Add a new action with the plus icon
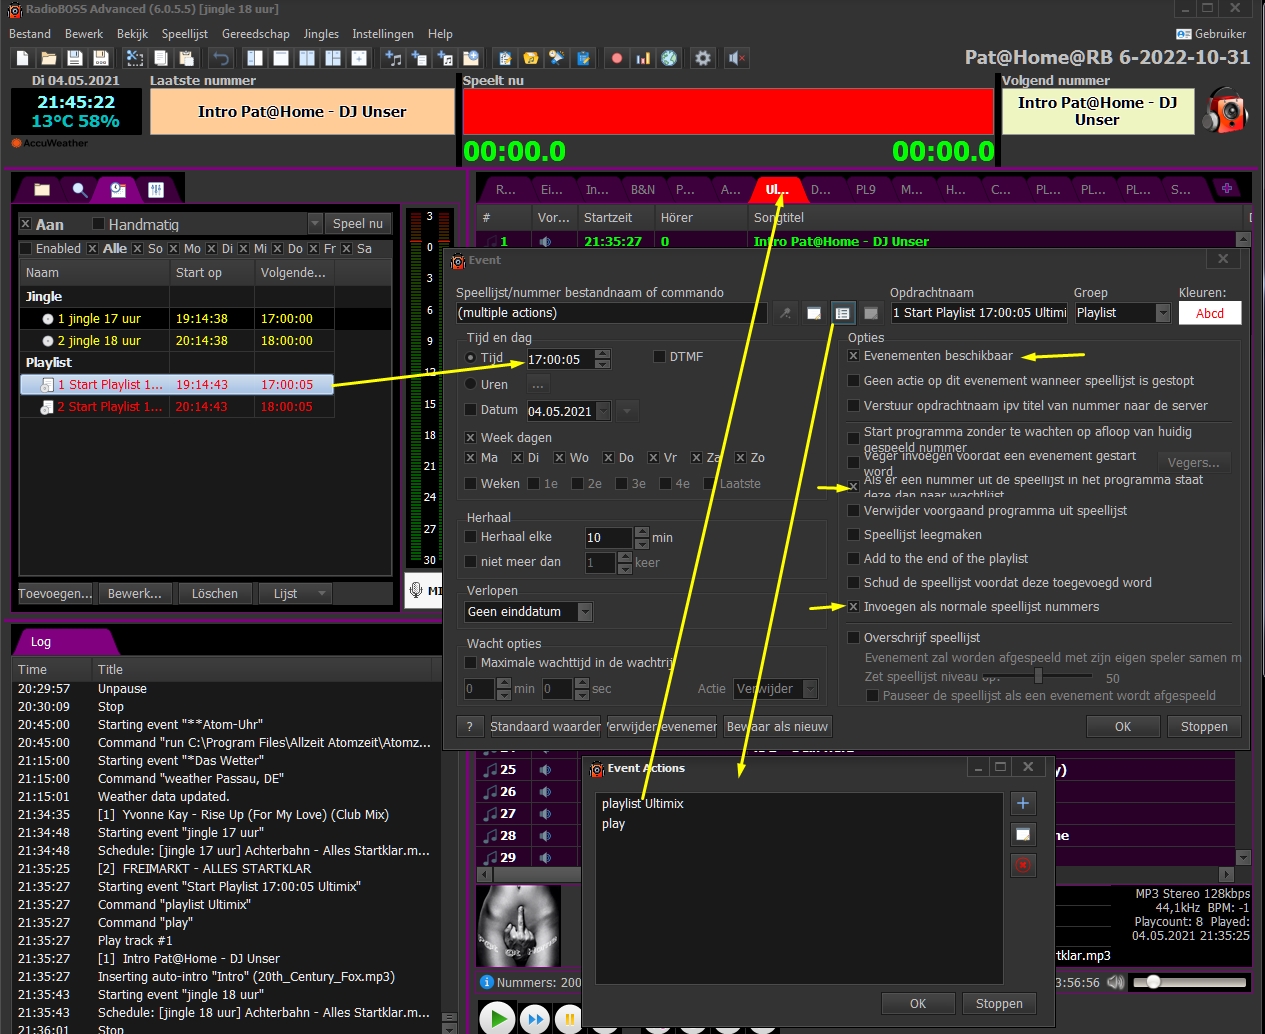The height and width of the screenshot is (1034, 1265). [1023, 803]
